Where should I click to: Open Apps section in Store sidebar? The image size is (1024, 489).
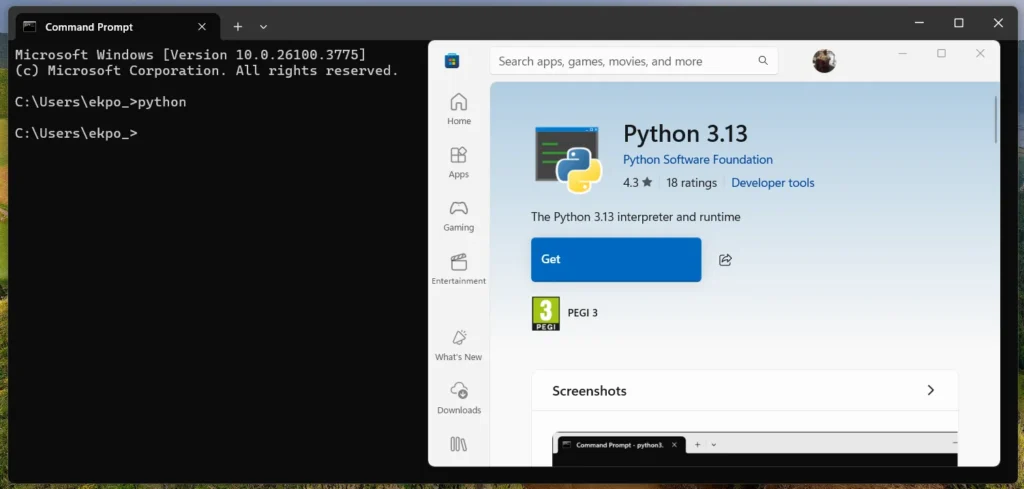click(458, 163)
